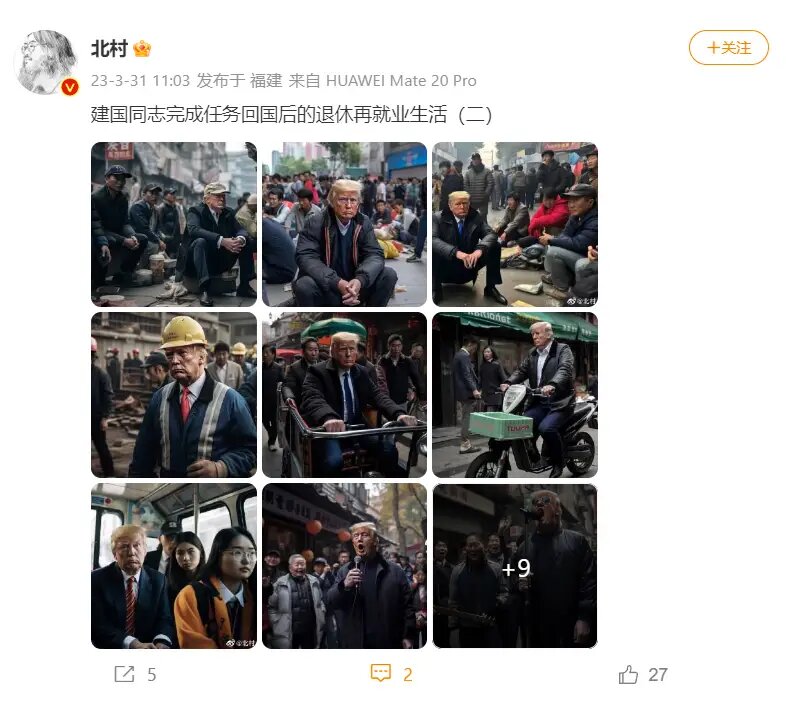Open the comments speech bubble icon

pos(380,673)
